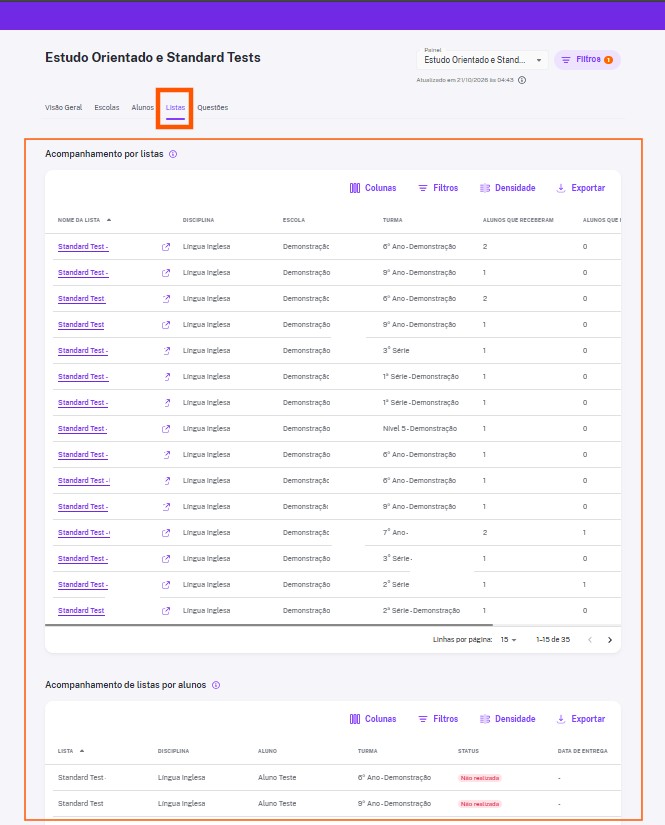Open Colunas in the alunos table toolbar
This screenshot has height=825, width=665.
click(x=373, y=719)
